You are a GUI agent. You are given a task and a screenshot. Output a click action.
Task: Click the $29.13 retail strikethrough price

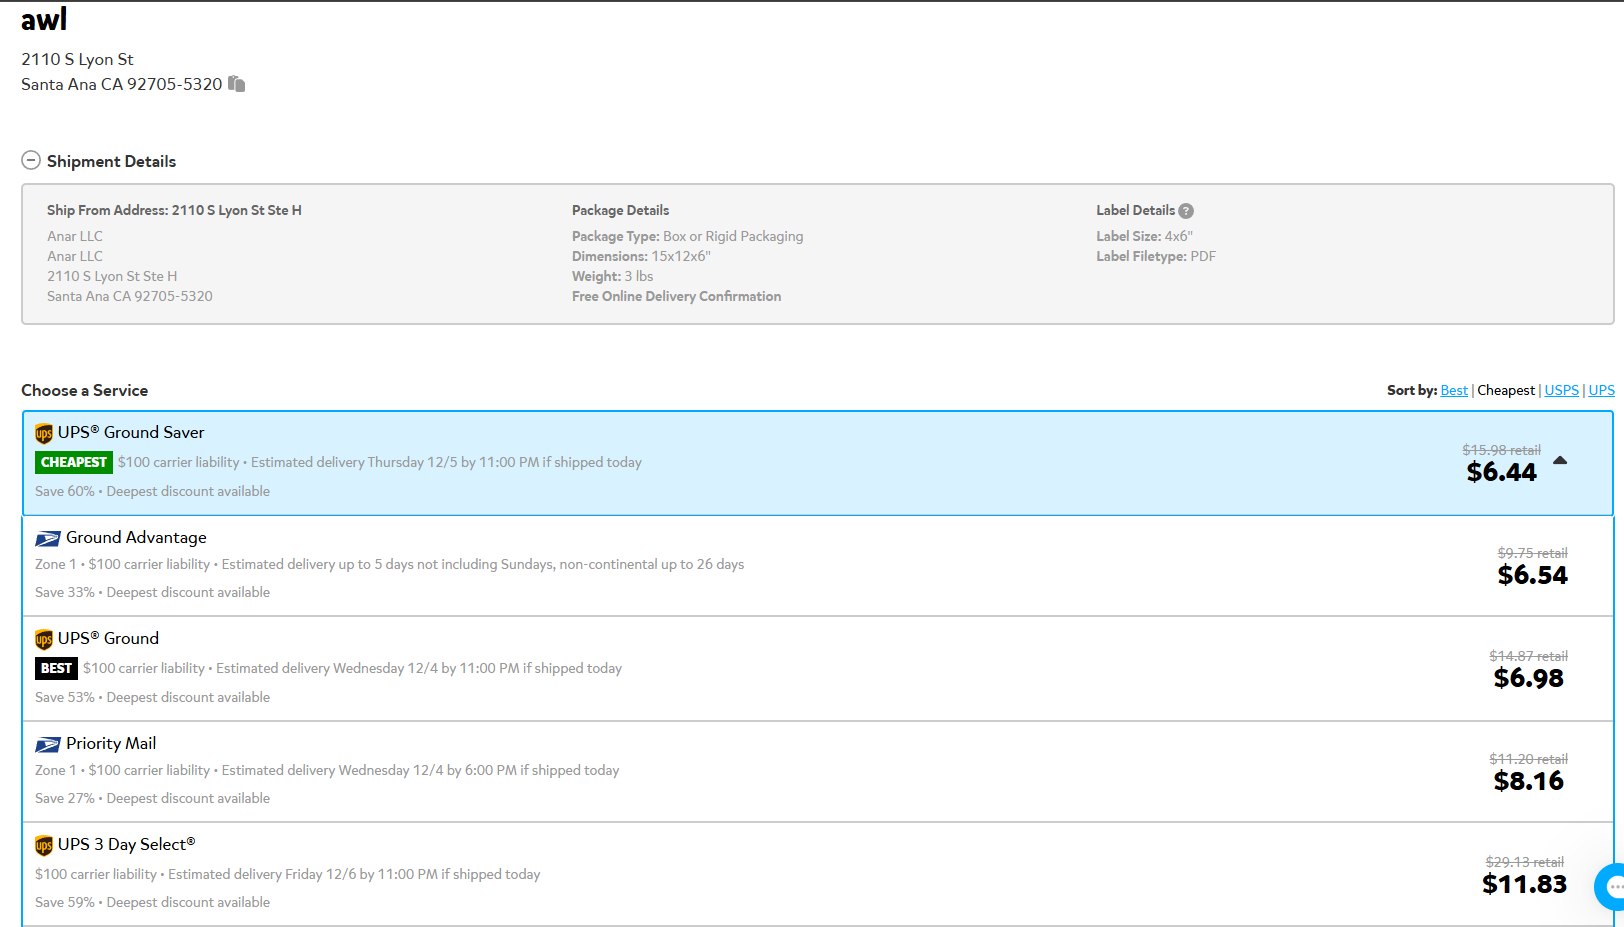click(1524, 862)
